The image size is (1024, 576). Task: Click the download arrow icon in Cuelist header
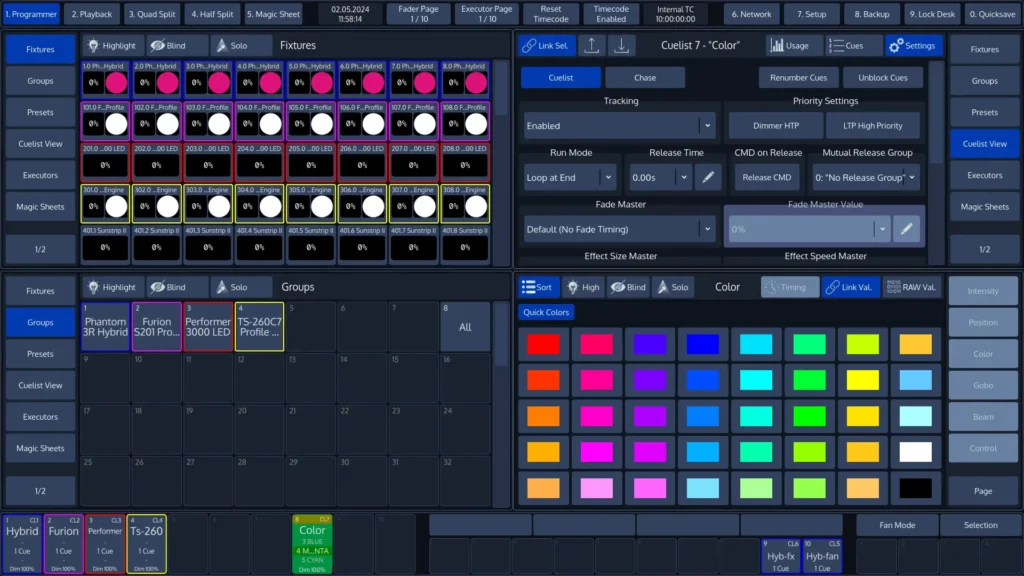pos(621,45)
